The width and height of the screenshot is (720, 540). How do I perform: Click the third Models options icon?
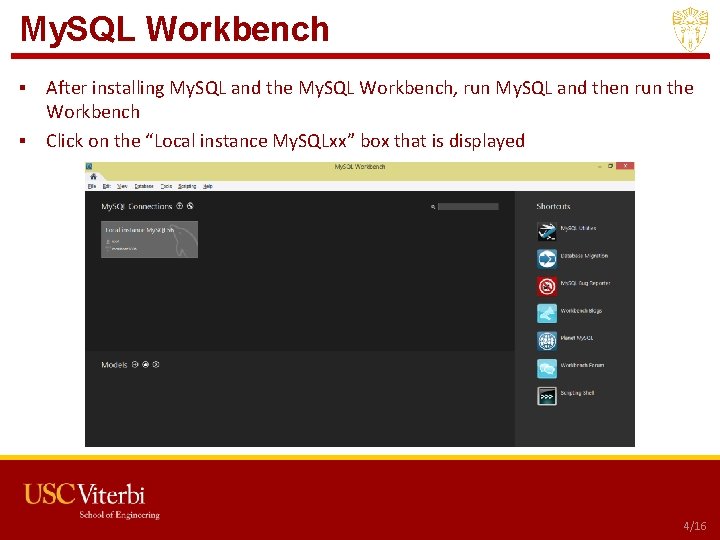point(156,365)
